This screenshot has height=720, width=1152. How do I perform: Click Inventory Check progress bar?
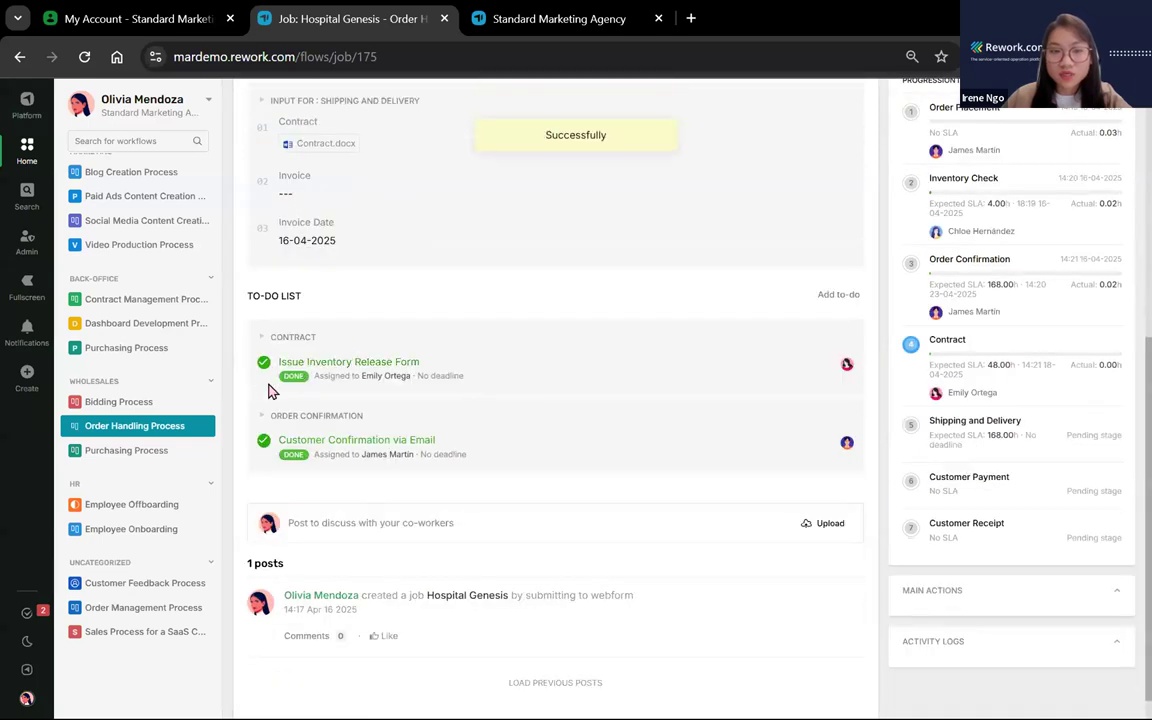pyautogui.click(x=1025, y=192)
